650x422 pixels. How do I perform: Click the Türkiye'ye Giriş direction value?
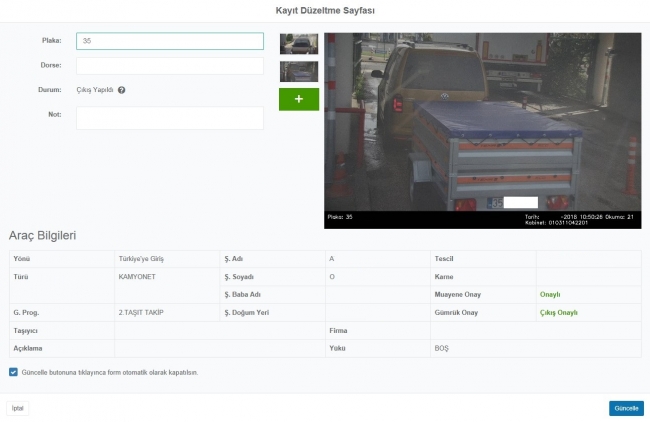pyautogui.click(x=143, y=258)
